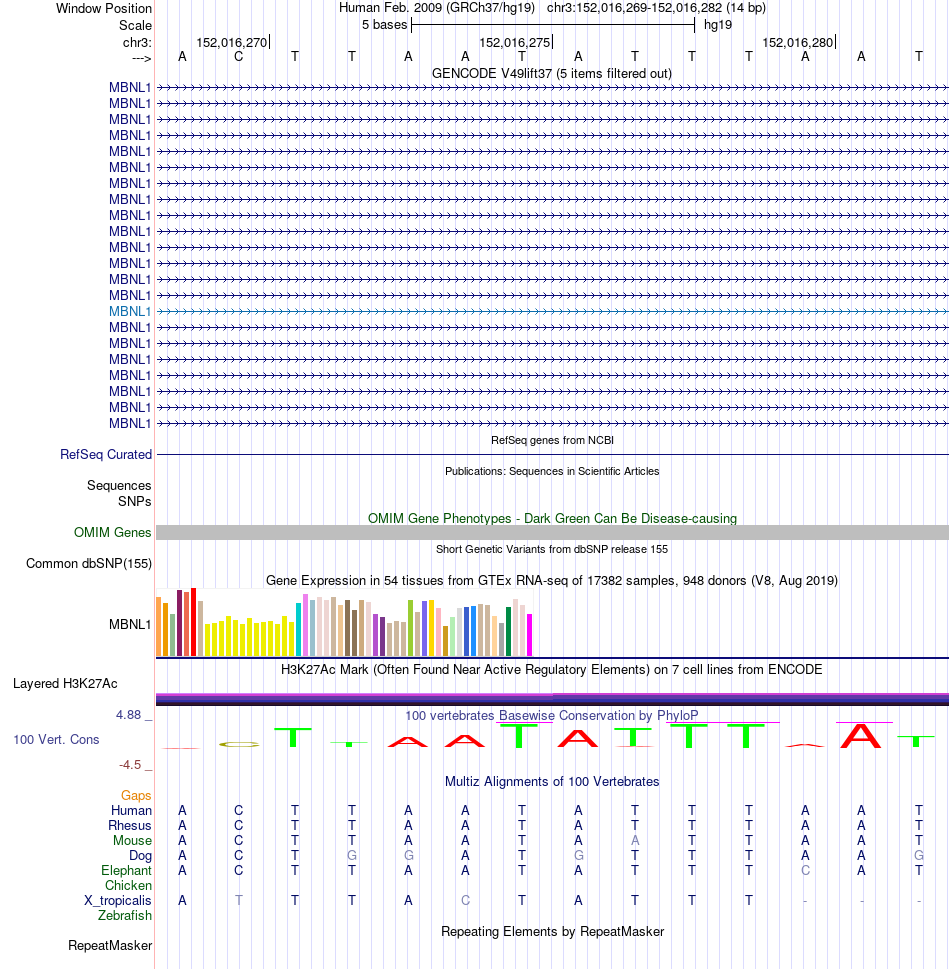The width and height of the screenshot is (950, 969).
Task: Click 'Publications: Sequences in Scientific Articles' title
Action: click(552, 471)
